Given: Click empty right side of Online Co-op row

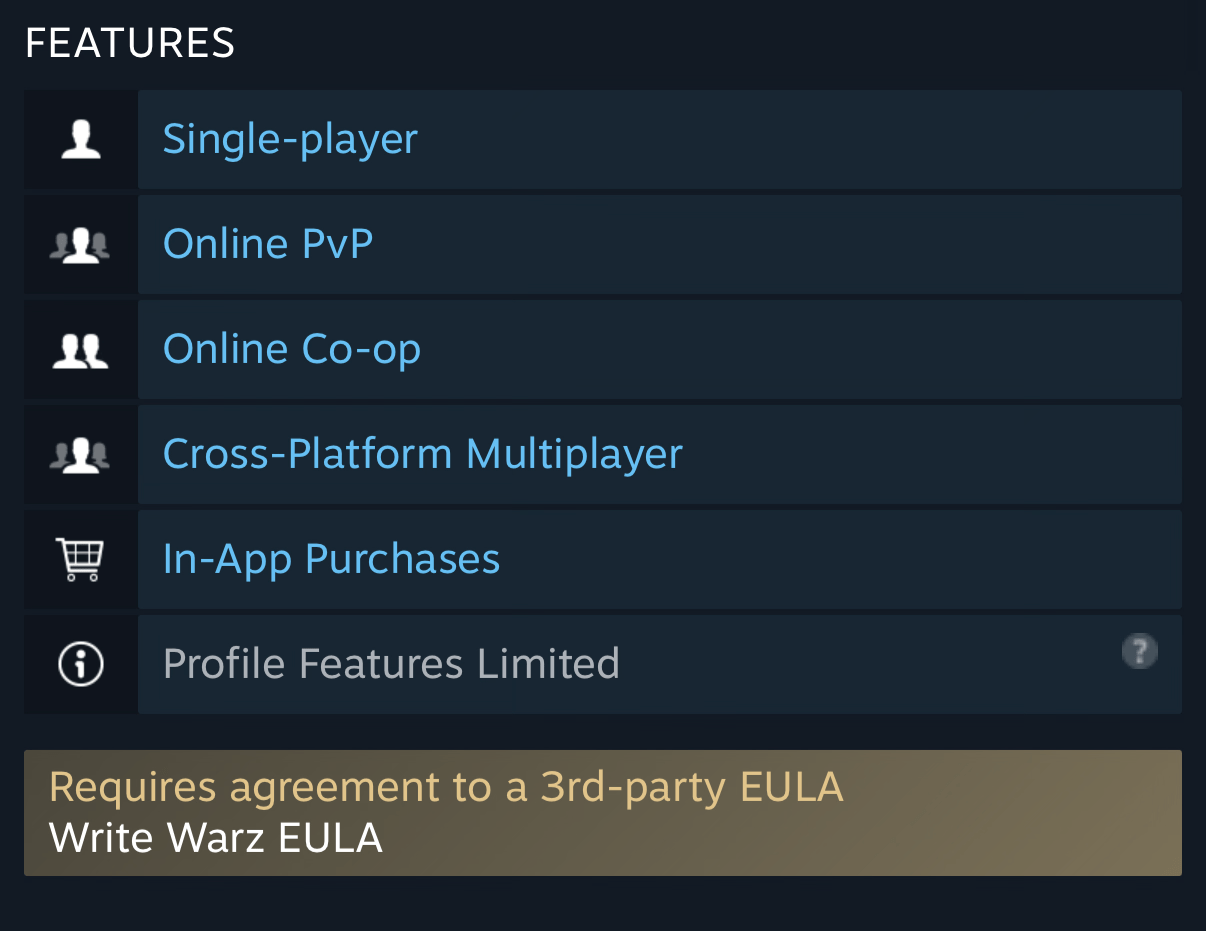Looking at the screenshot, I should click(900, 350).
